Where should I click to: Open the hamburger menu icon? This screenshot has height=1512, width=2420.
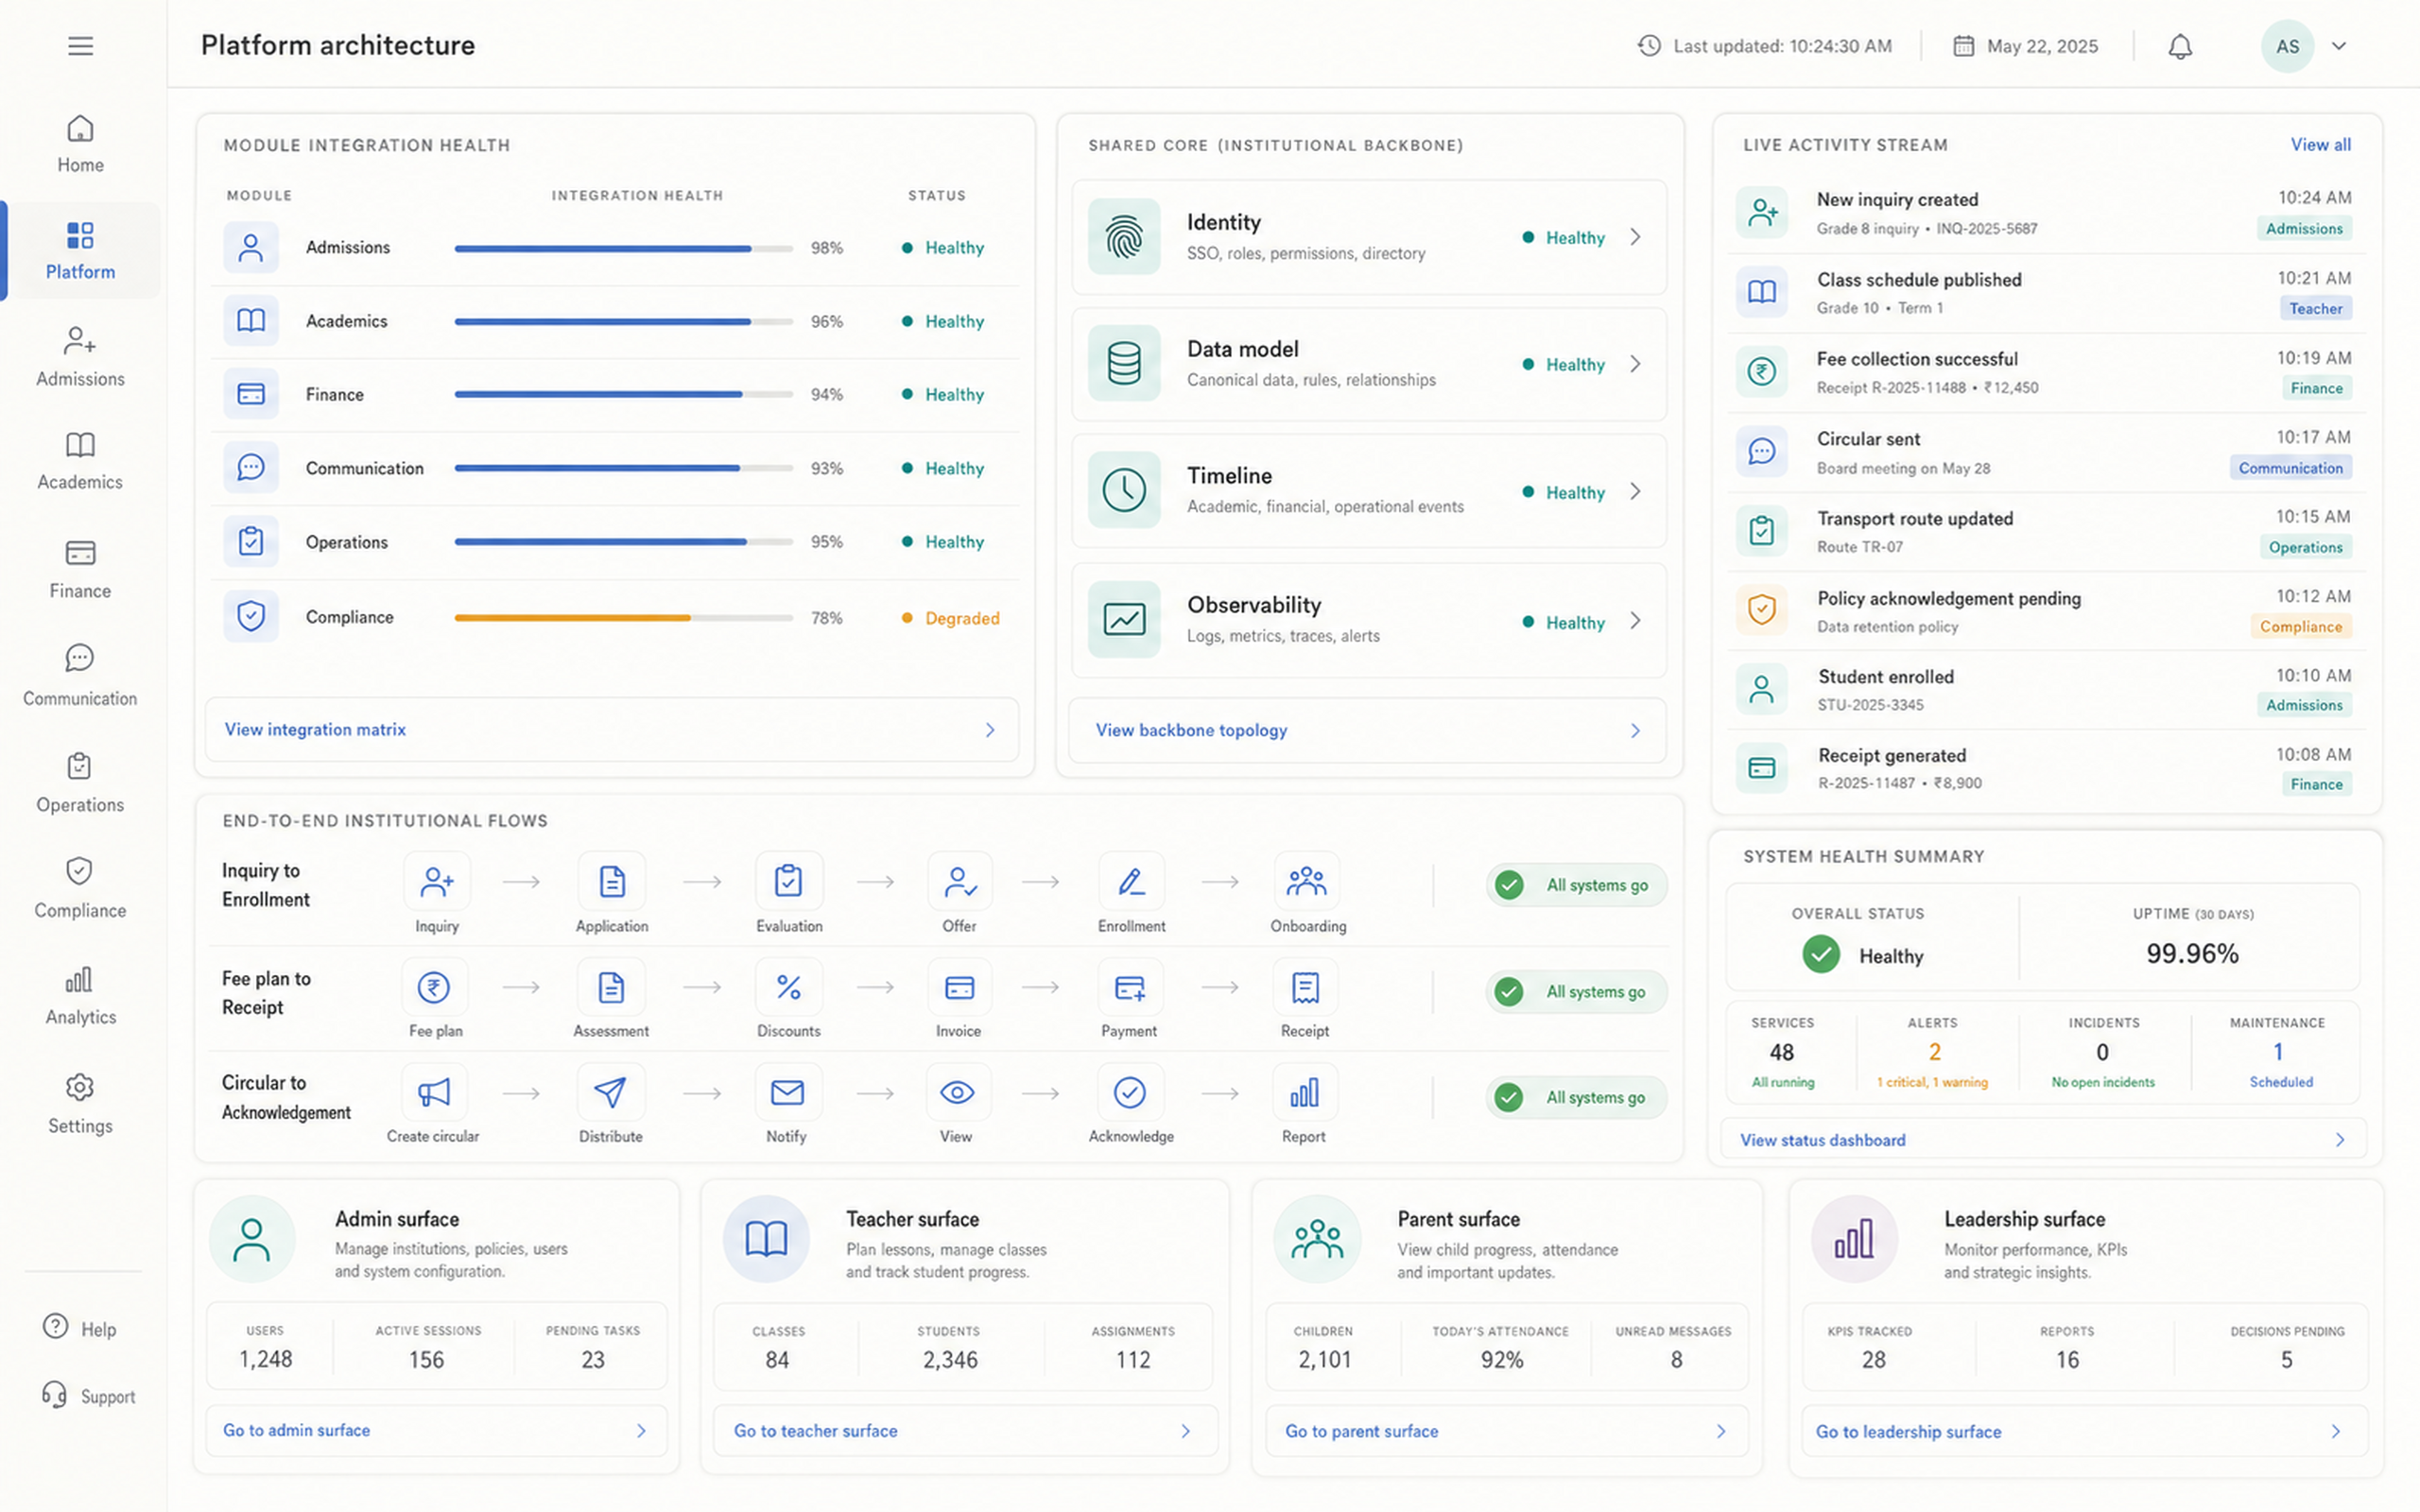click(80, 46)
